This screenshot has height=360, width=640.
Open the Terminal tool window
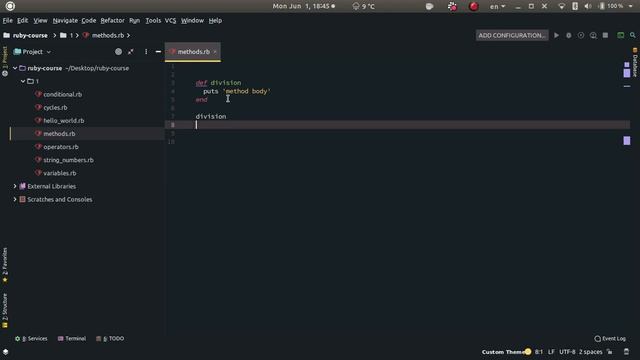point(72,338)
